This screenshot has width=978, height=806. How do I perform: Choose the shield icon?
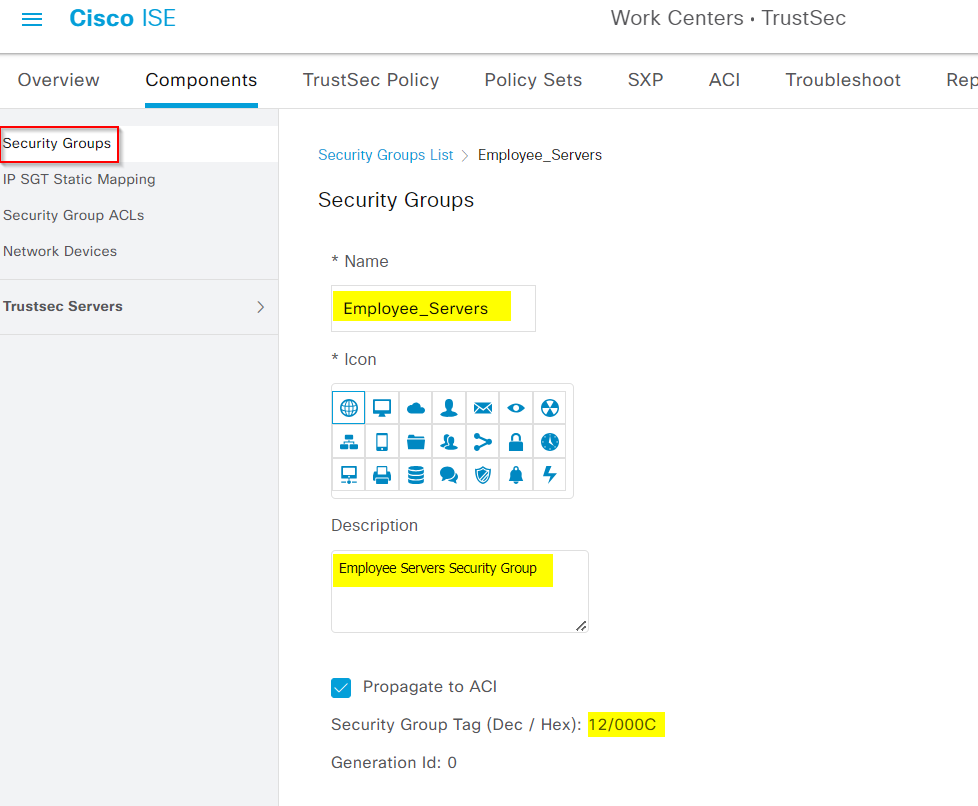(483, 475)
